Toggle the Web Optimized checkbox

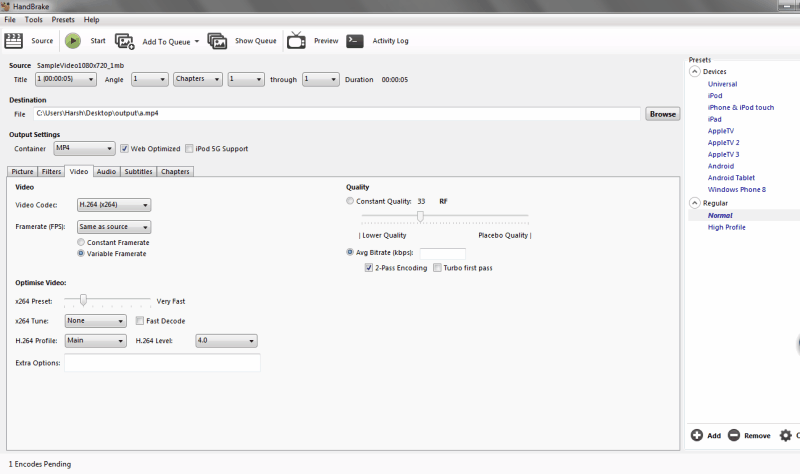[124, 149]
